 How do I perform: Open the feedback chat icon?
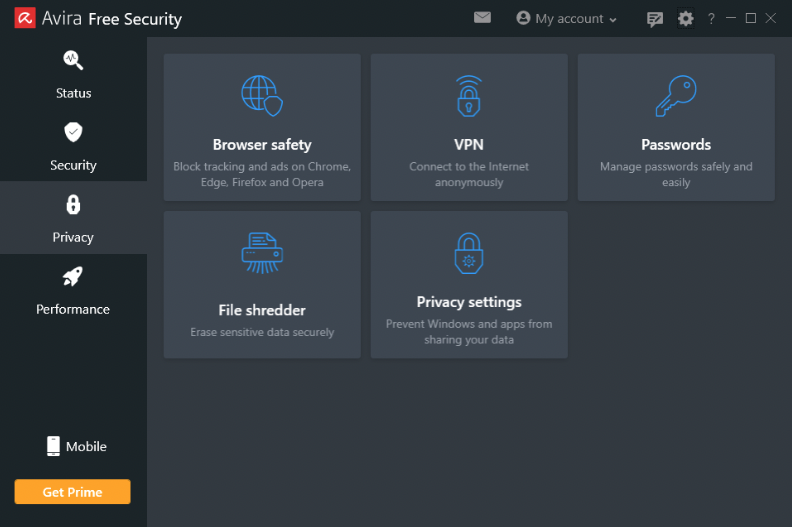[655, 19]
